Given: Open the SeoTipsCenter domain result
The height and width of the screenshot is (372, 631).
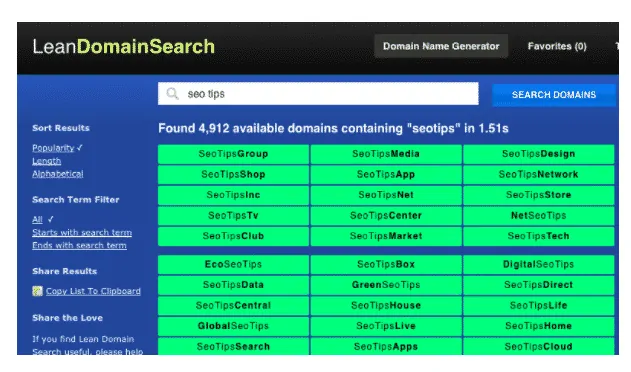Looking at the screenshot, I should tap(386, 215).
